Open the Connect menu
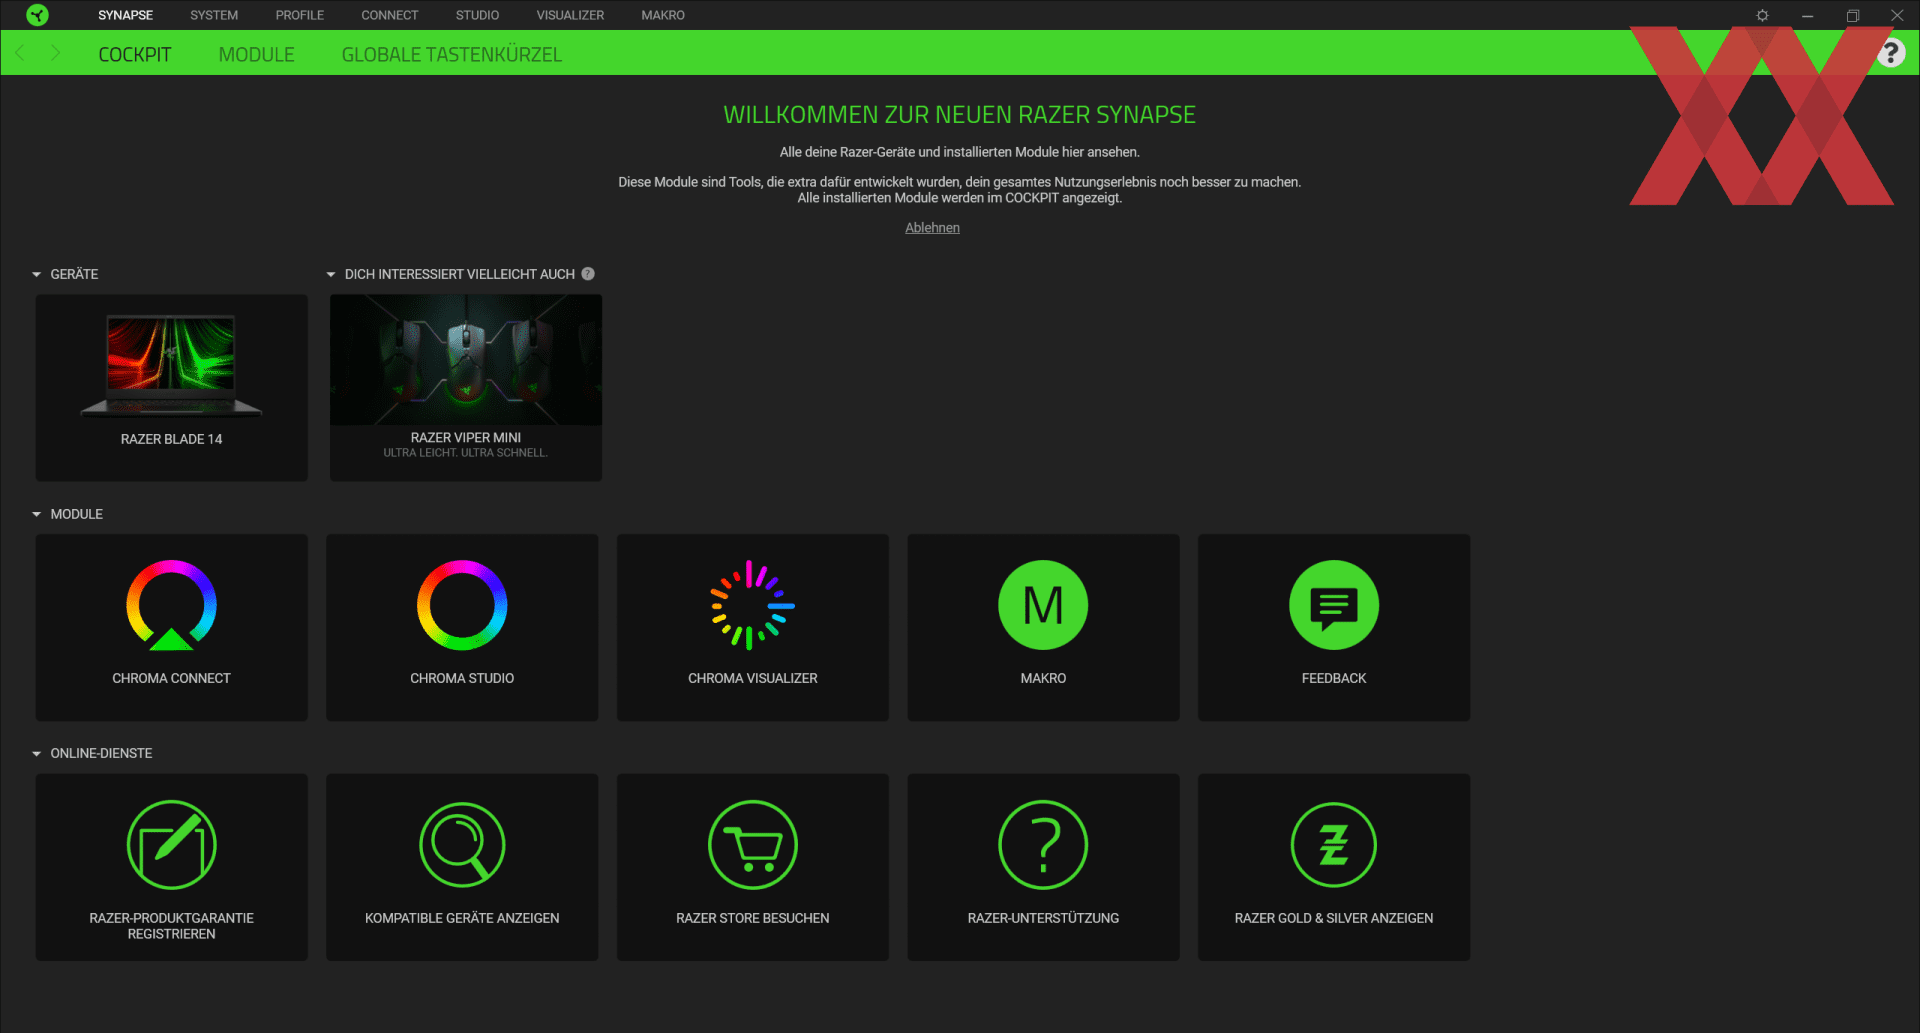Screen dimensions: 1920x1033 (390, 15)
